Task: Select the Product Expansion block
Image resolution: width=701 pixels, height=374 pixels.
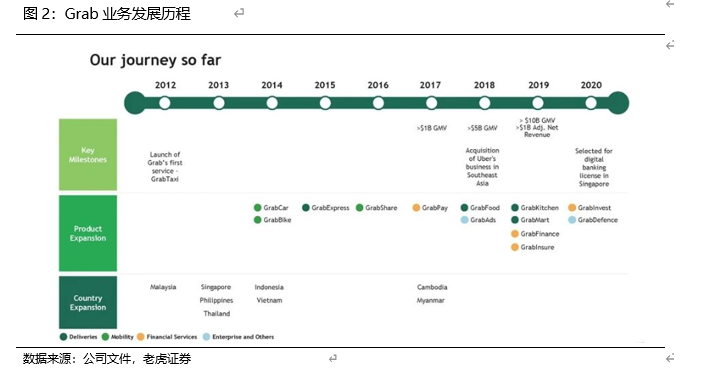Action: tap(88, 233)
